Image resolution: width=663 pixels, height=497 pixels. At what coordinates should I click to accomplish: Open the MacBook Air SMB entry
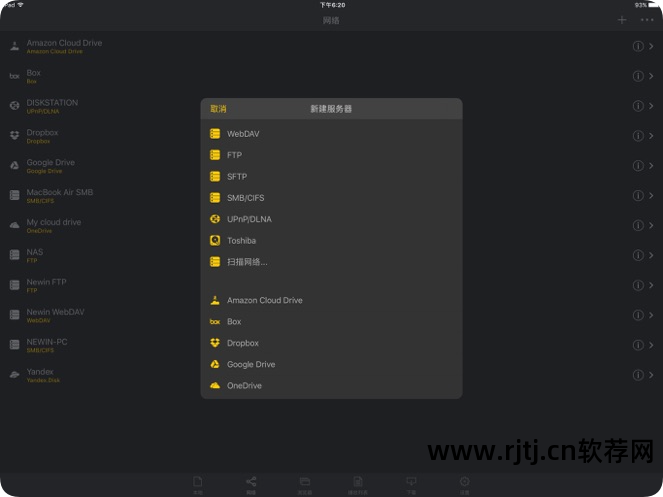click(x=332, y=195)
